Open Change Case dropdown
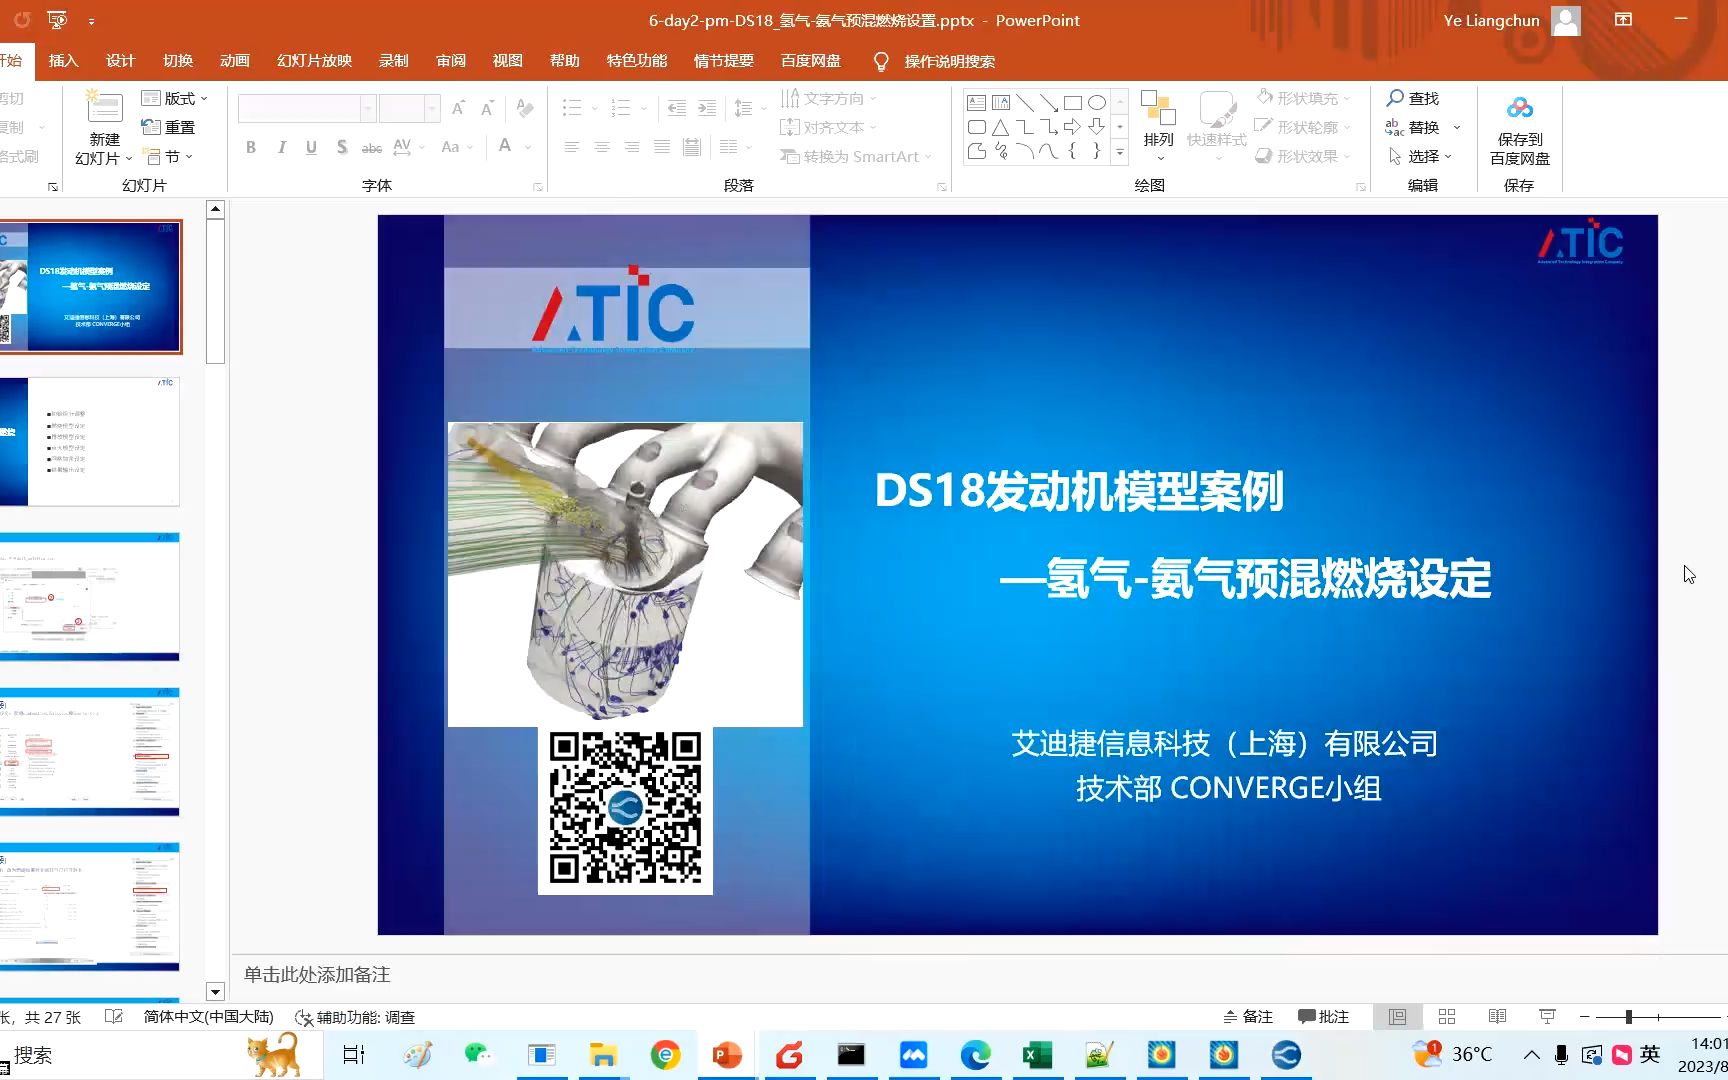Viewport: 1728px width, 1080px height. [456, 147]
